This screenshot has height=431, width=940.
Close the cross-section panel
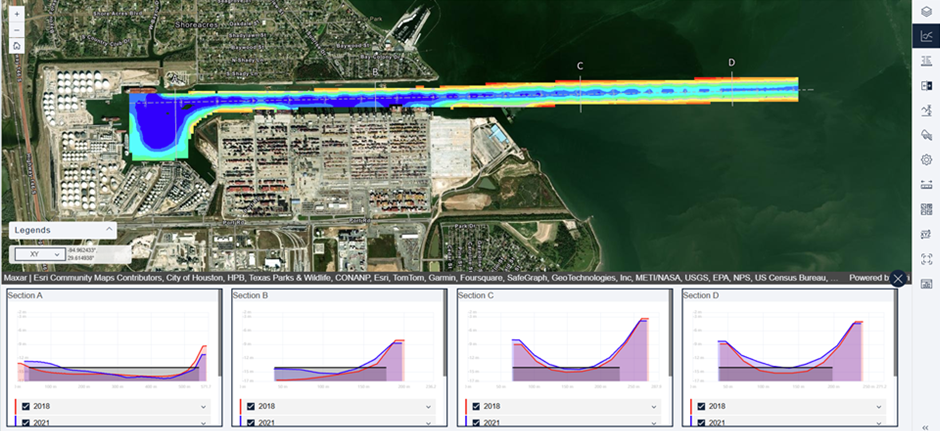click(898, 279)
